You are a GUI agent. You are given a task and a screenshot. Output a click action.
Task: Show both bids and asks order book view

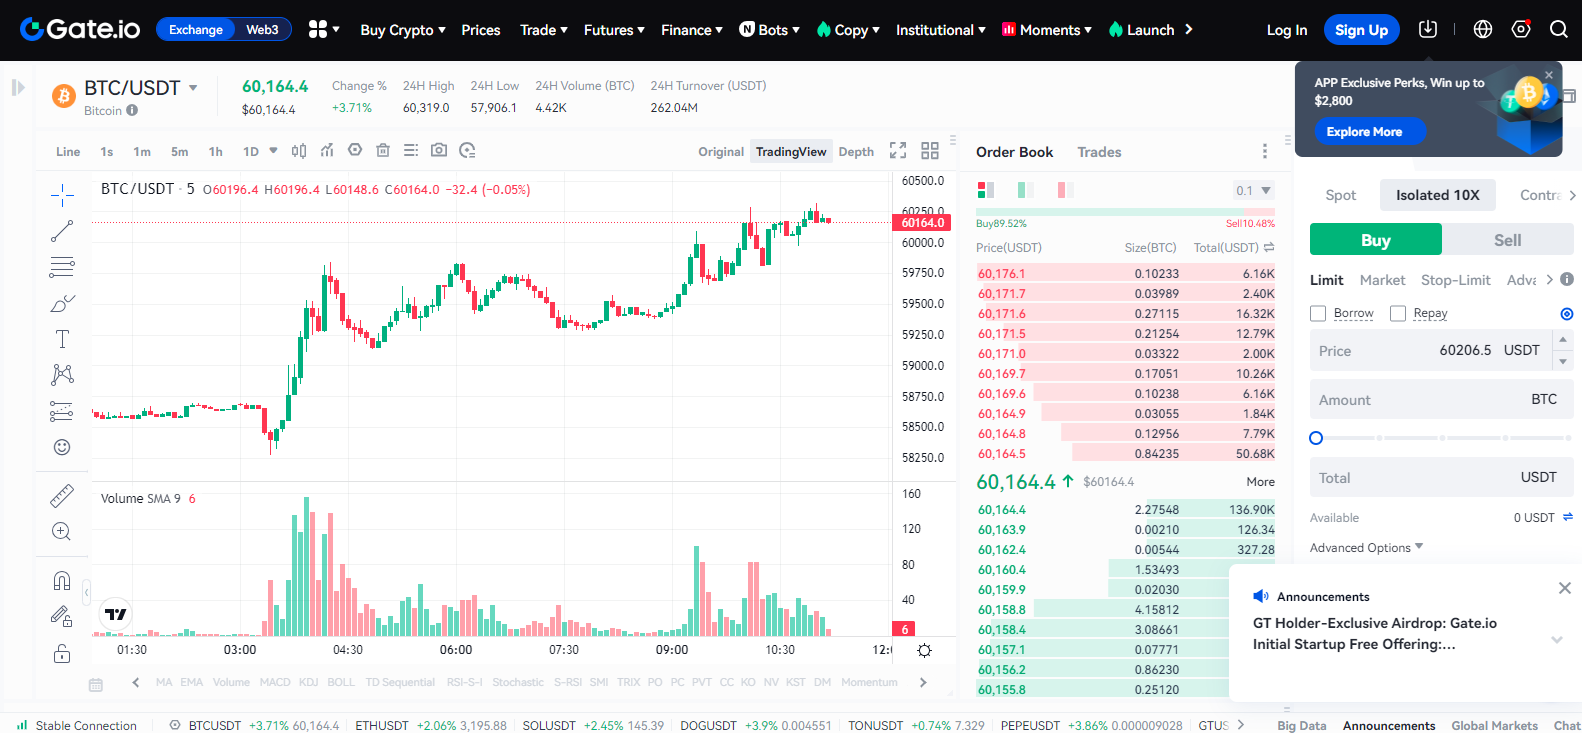coord(985,190)
